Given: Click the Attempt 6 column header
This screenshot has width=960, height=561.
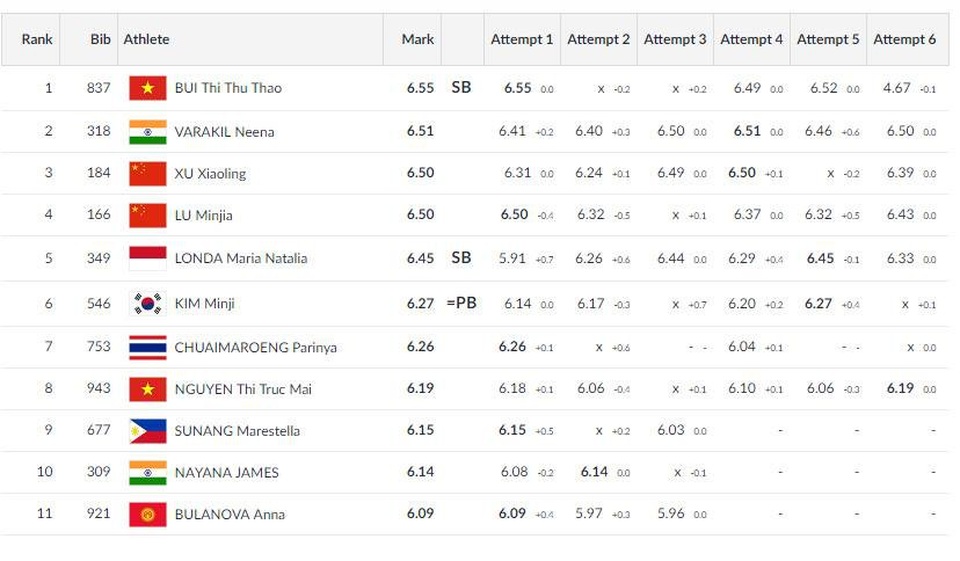Looking at the screenshot, I should pyautogui.click(x=904, y=39).
